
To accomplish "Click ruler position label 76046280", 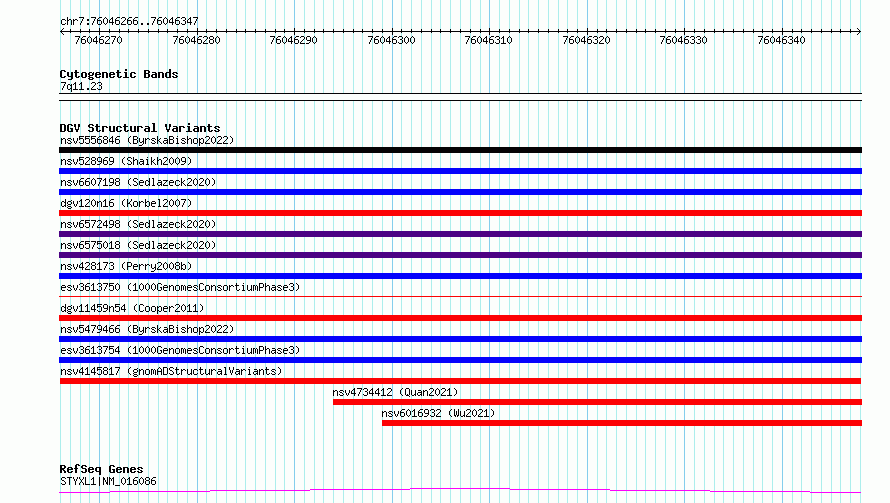I will (x=196, y=40).
